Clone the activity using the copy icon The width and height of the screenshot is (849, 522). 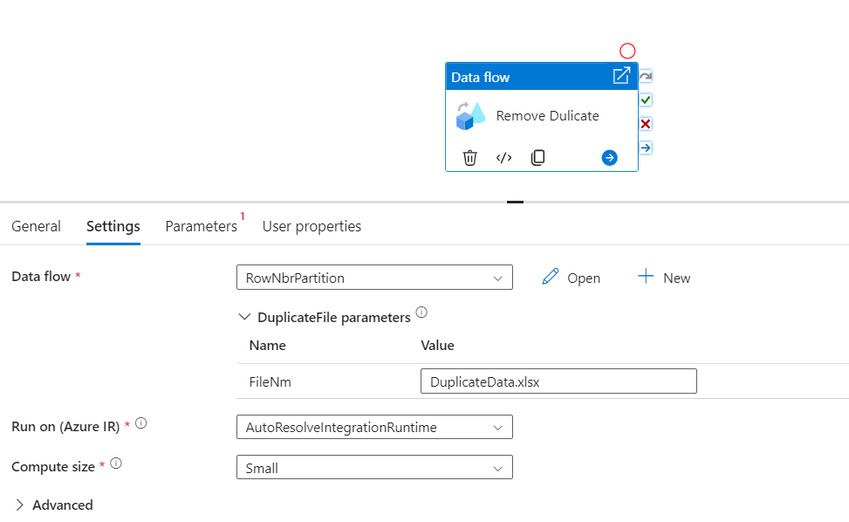point(538,157)
